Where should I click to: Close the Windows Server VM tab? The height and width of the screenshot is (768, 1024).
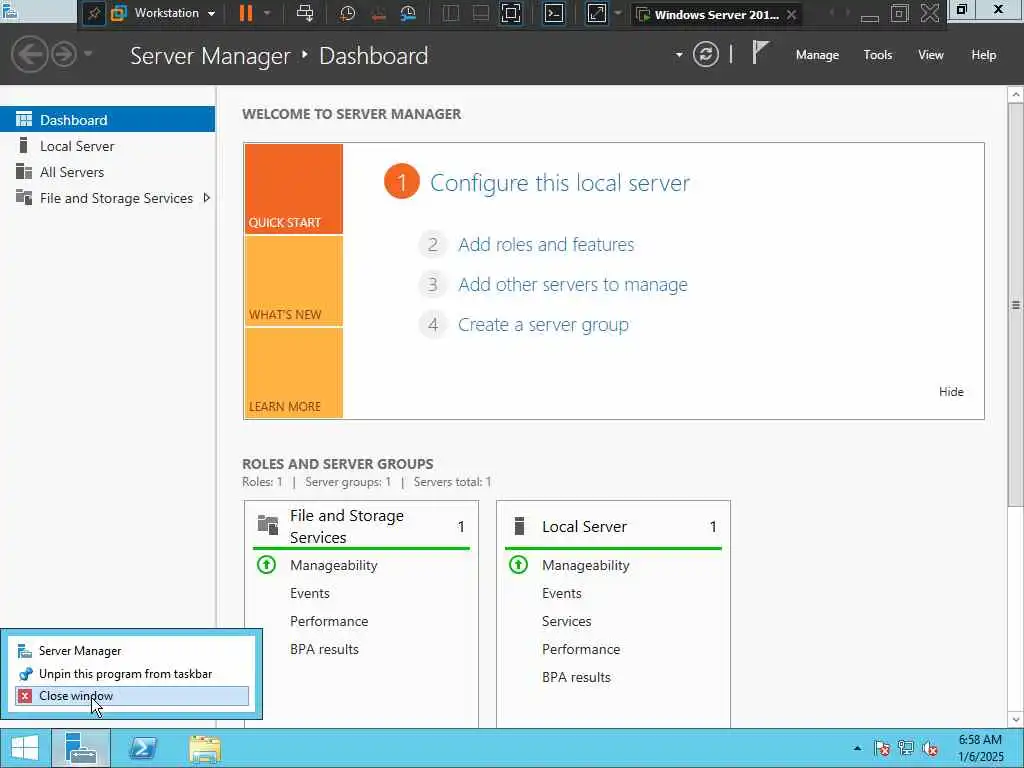[792, 14]
